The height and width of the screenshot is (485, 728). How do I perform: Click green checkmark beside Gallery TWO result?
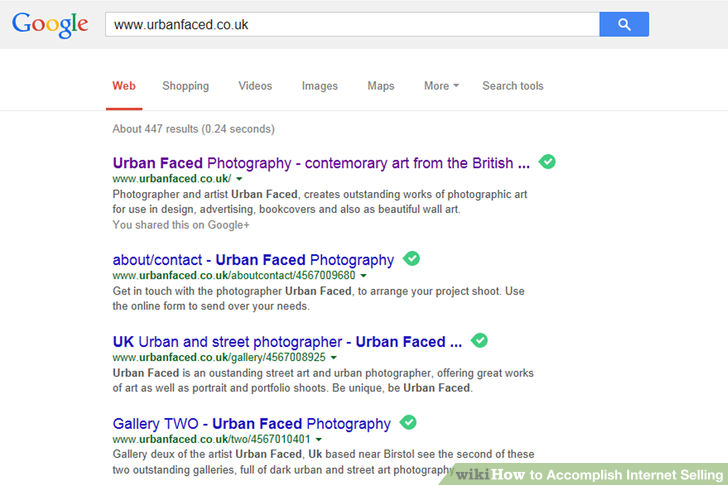(408, 422)
